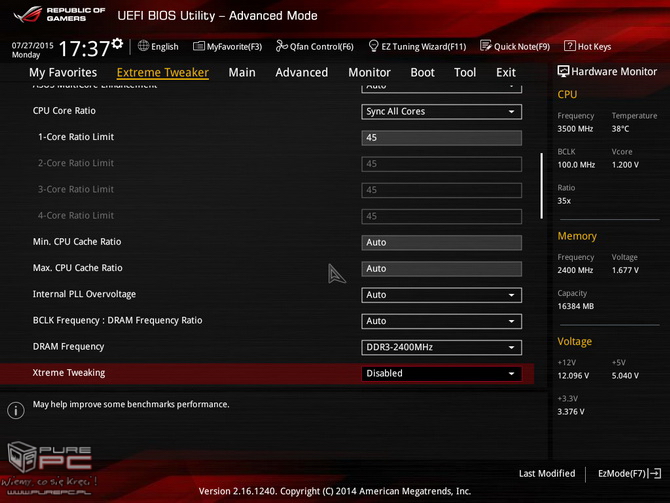Viewport: 670px width, 503px height.
Task: Click the EzMode exit arrow icon
Action: point(655,474)
